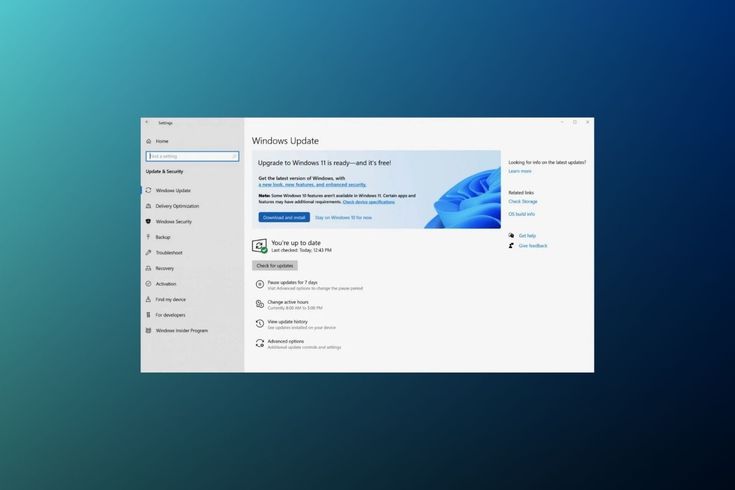Screen dimensions: 735x490
Task: Click the OS build info link
Action: pos(521,214)
